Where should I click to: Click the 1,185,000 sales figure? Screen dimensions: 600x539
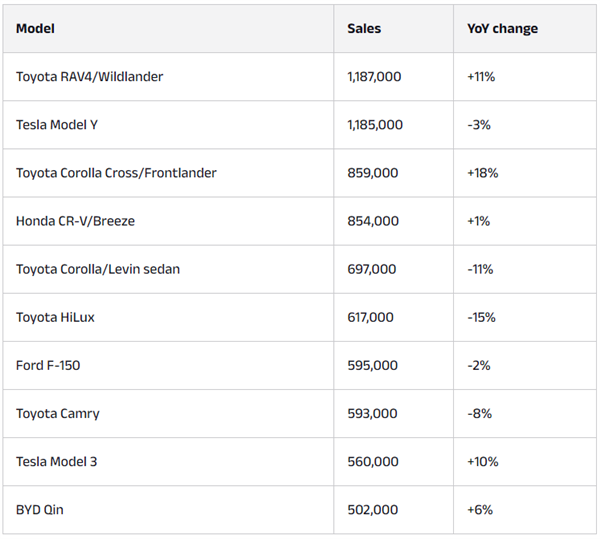click(375, 125)
